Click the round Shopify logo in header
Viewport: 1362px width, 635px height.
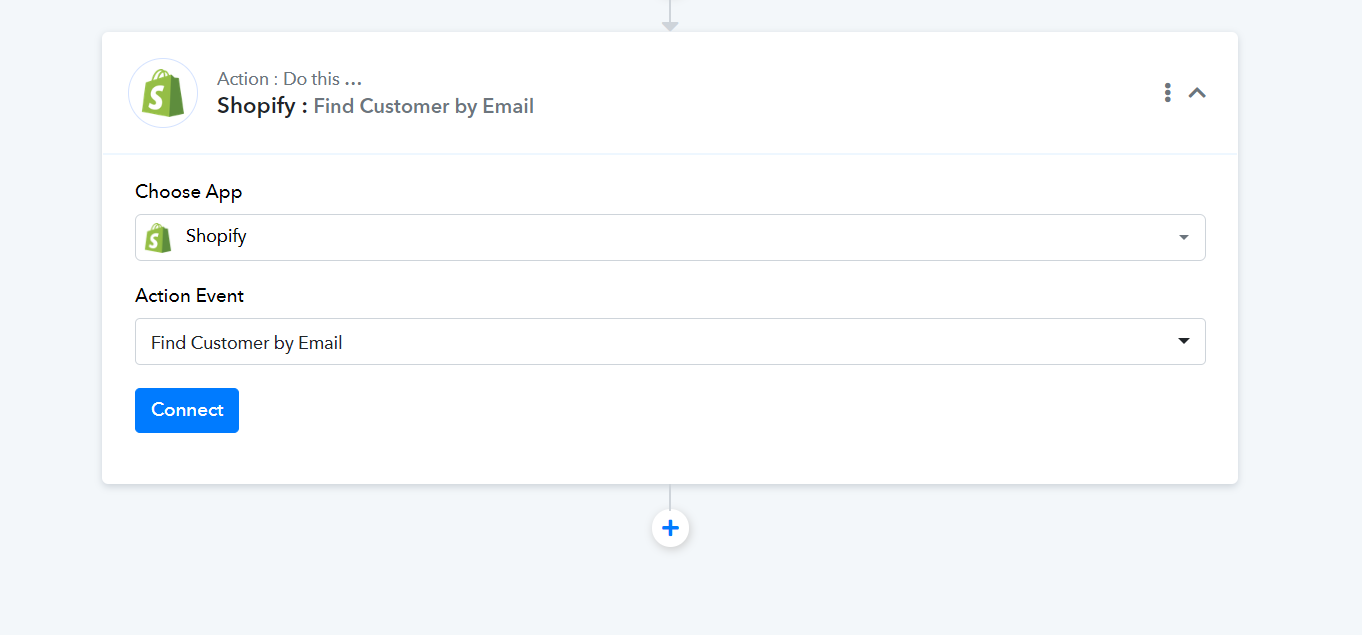coord(163,93)
